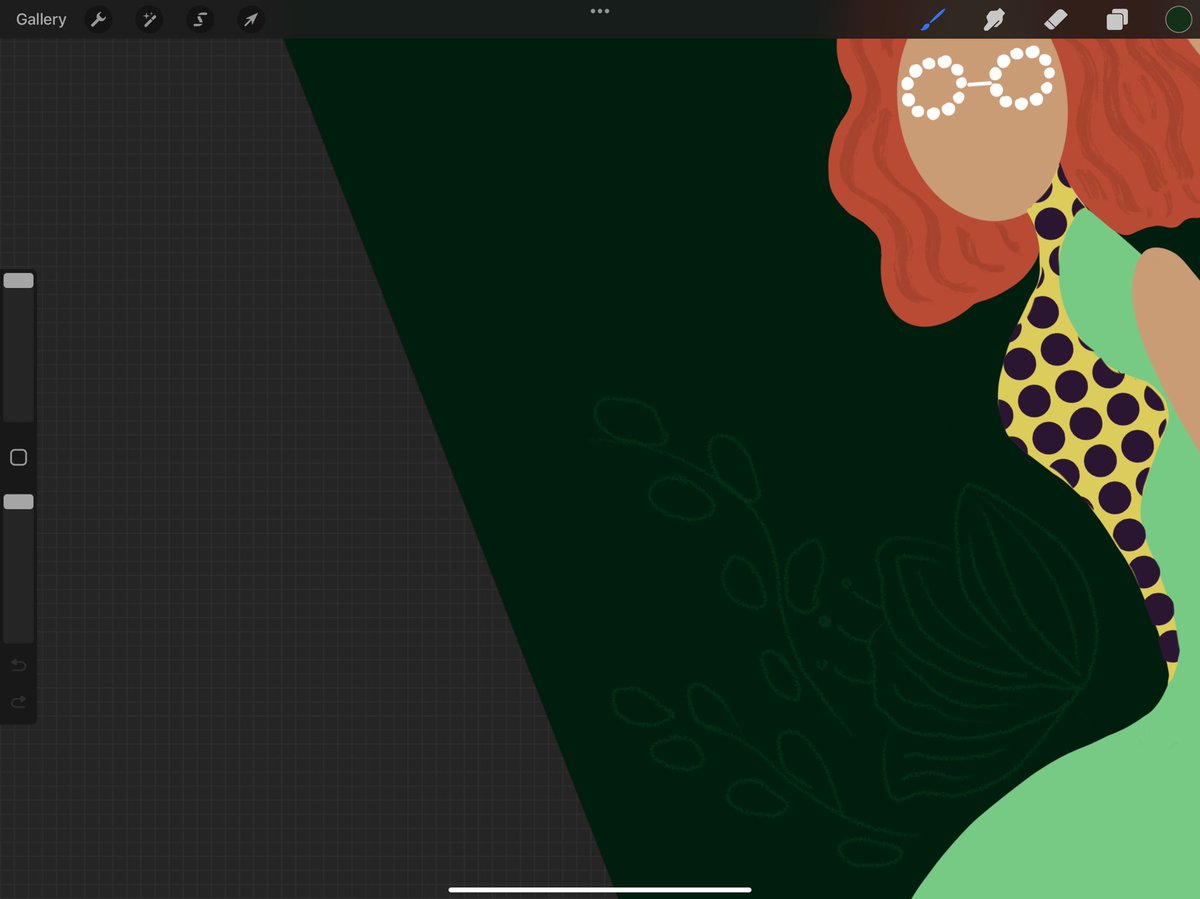Activate the Transform arrow tool
This screenshot has height=899, width=1200.
(251, 19)
